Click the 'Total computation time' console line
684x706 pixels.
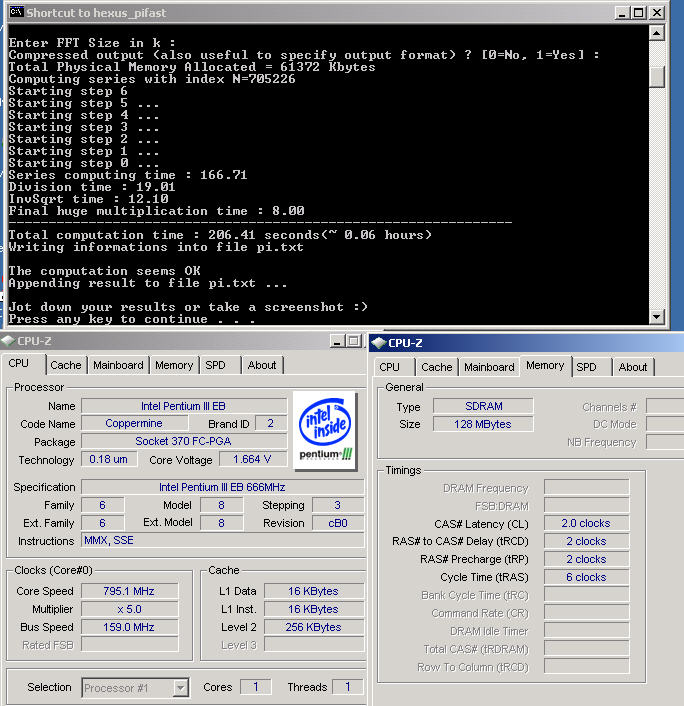220,235
